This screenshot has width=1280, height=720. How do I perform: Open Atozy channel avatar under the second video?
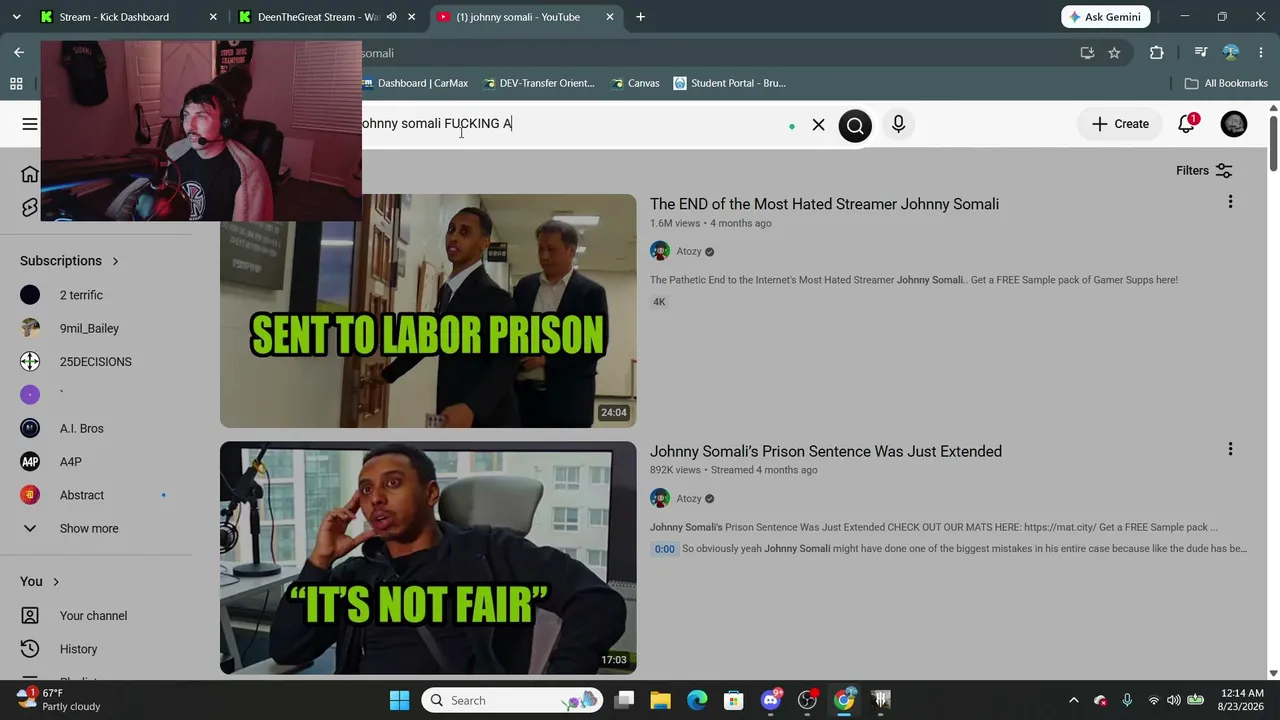tap(660, 498)
